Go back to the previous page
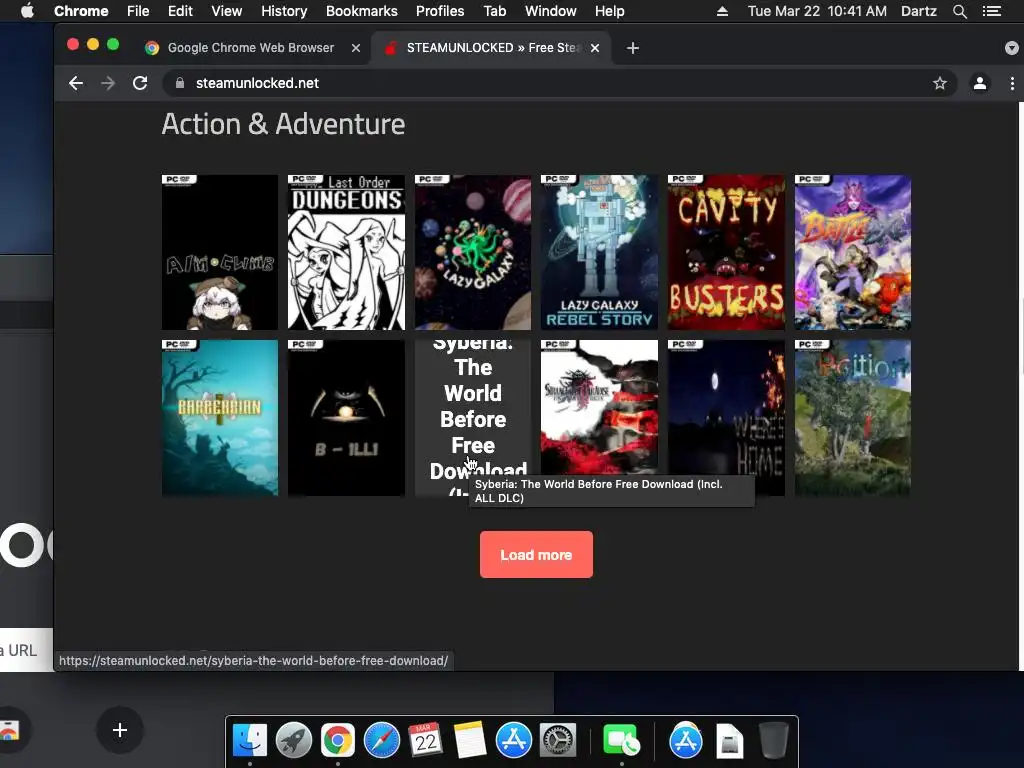 (x=76, y=83)
